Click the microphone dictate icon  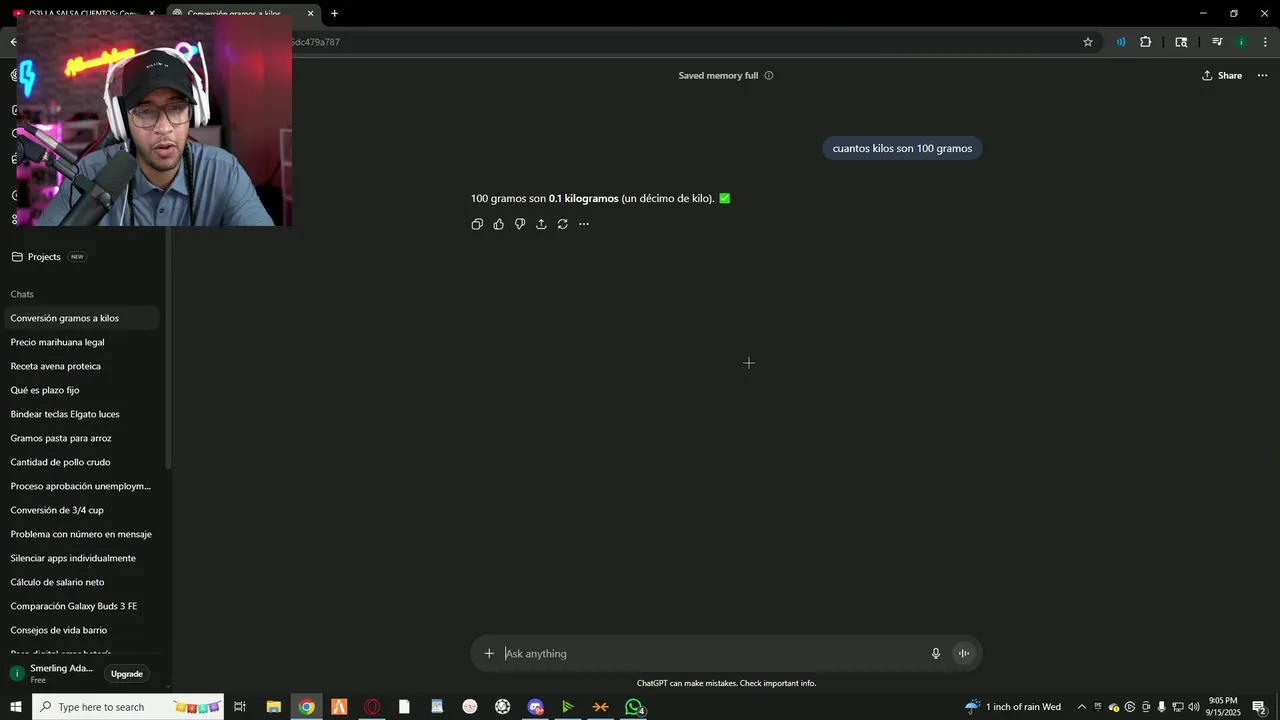click(936, 654)
